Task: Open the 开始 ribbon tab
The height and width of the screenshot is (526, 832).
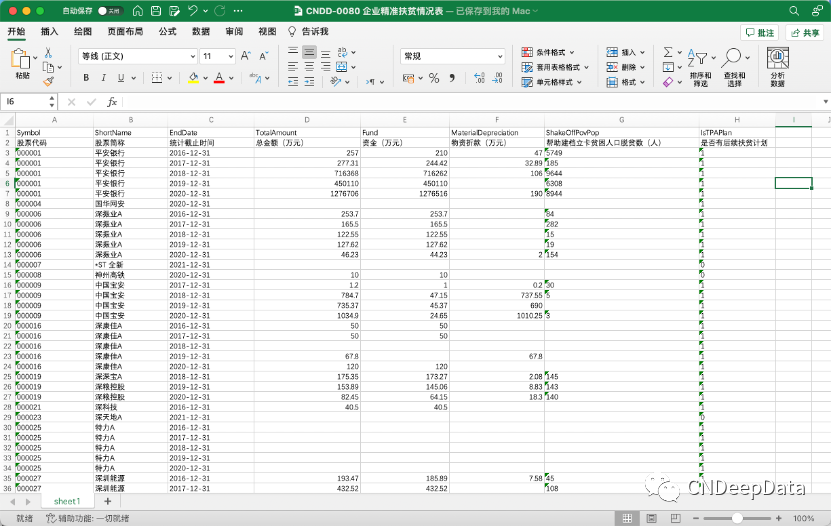Action: [x=16, y=31]
